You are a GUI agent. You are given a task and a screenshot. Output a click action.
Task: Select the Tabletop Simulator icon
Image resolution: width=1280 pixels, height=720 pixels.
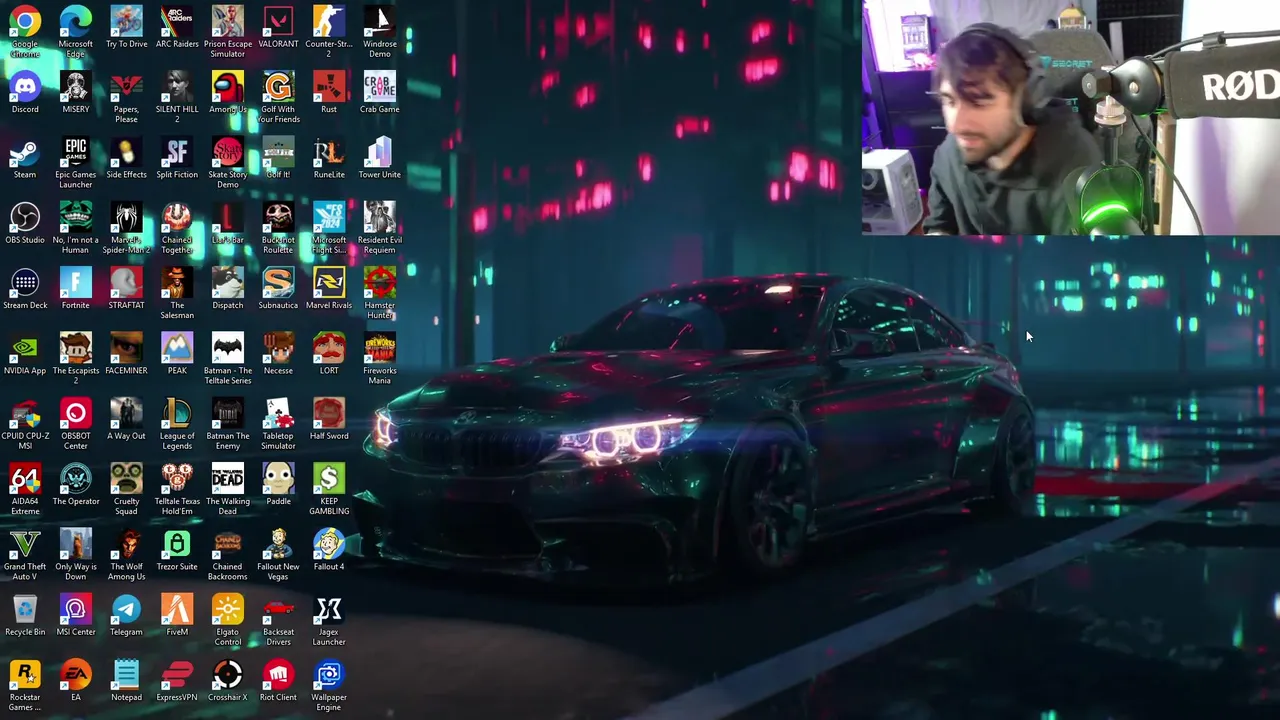(278, 413)
